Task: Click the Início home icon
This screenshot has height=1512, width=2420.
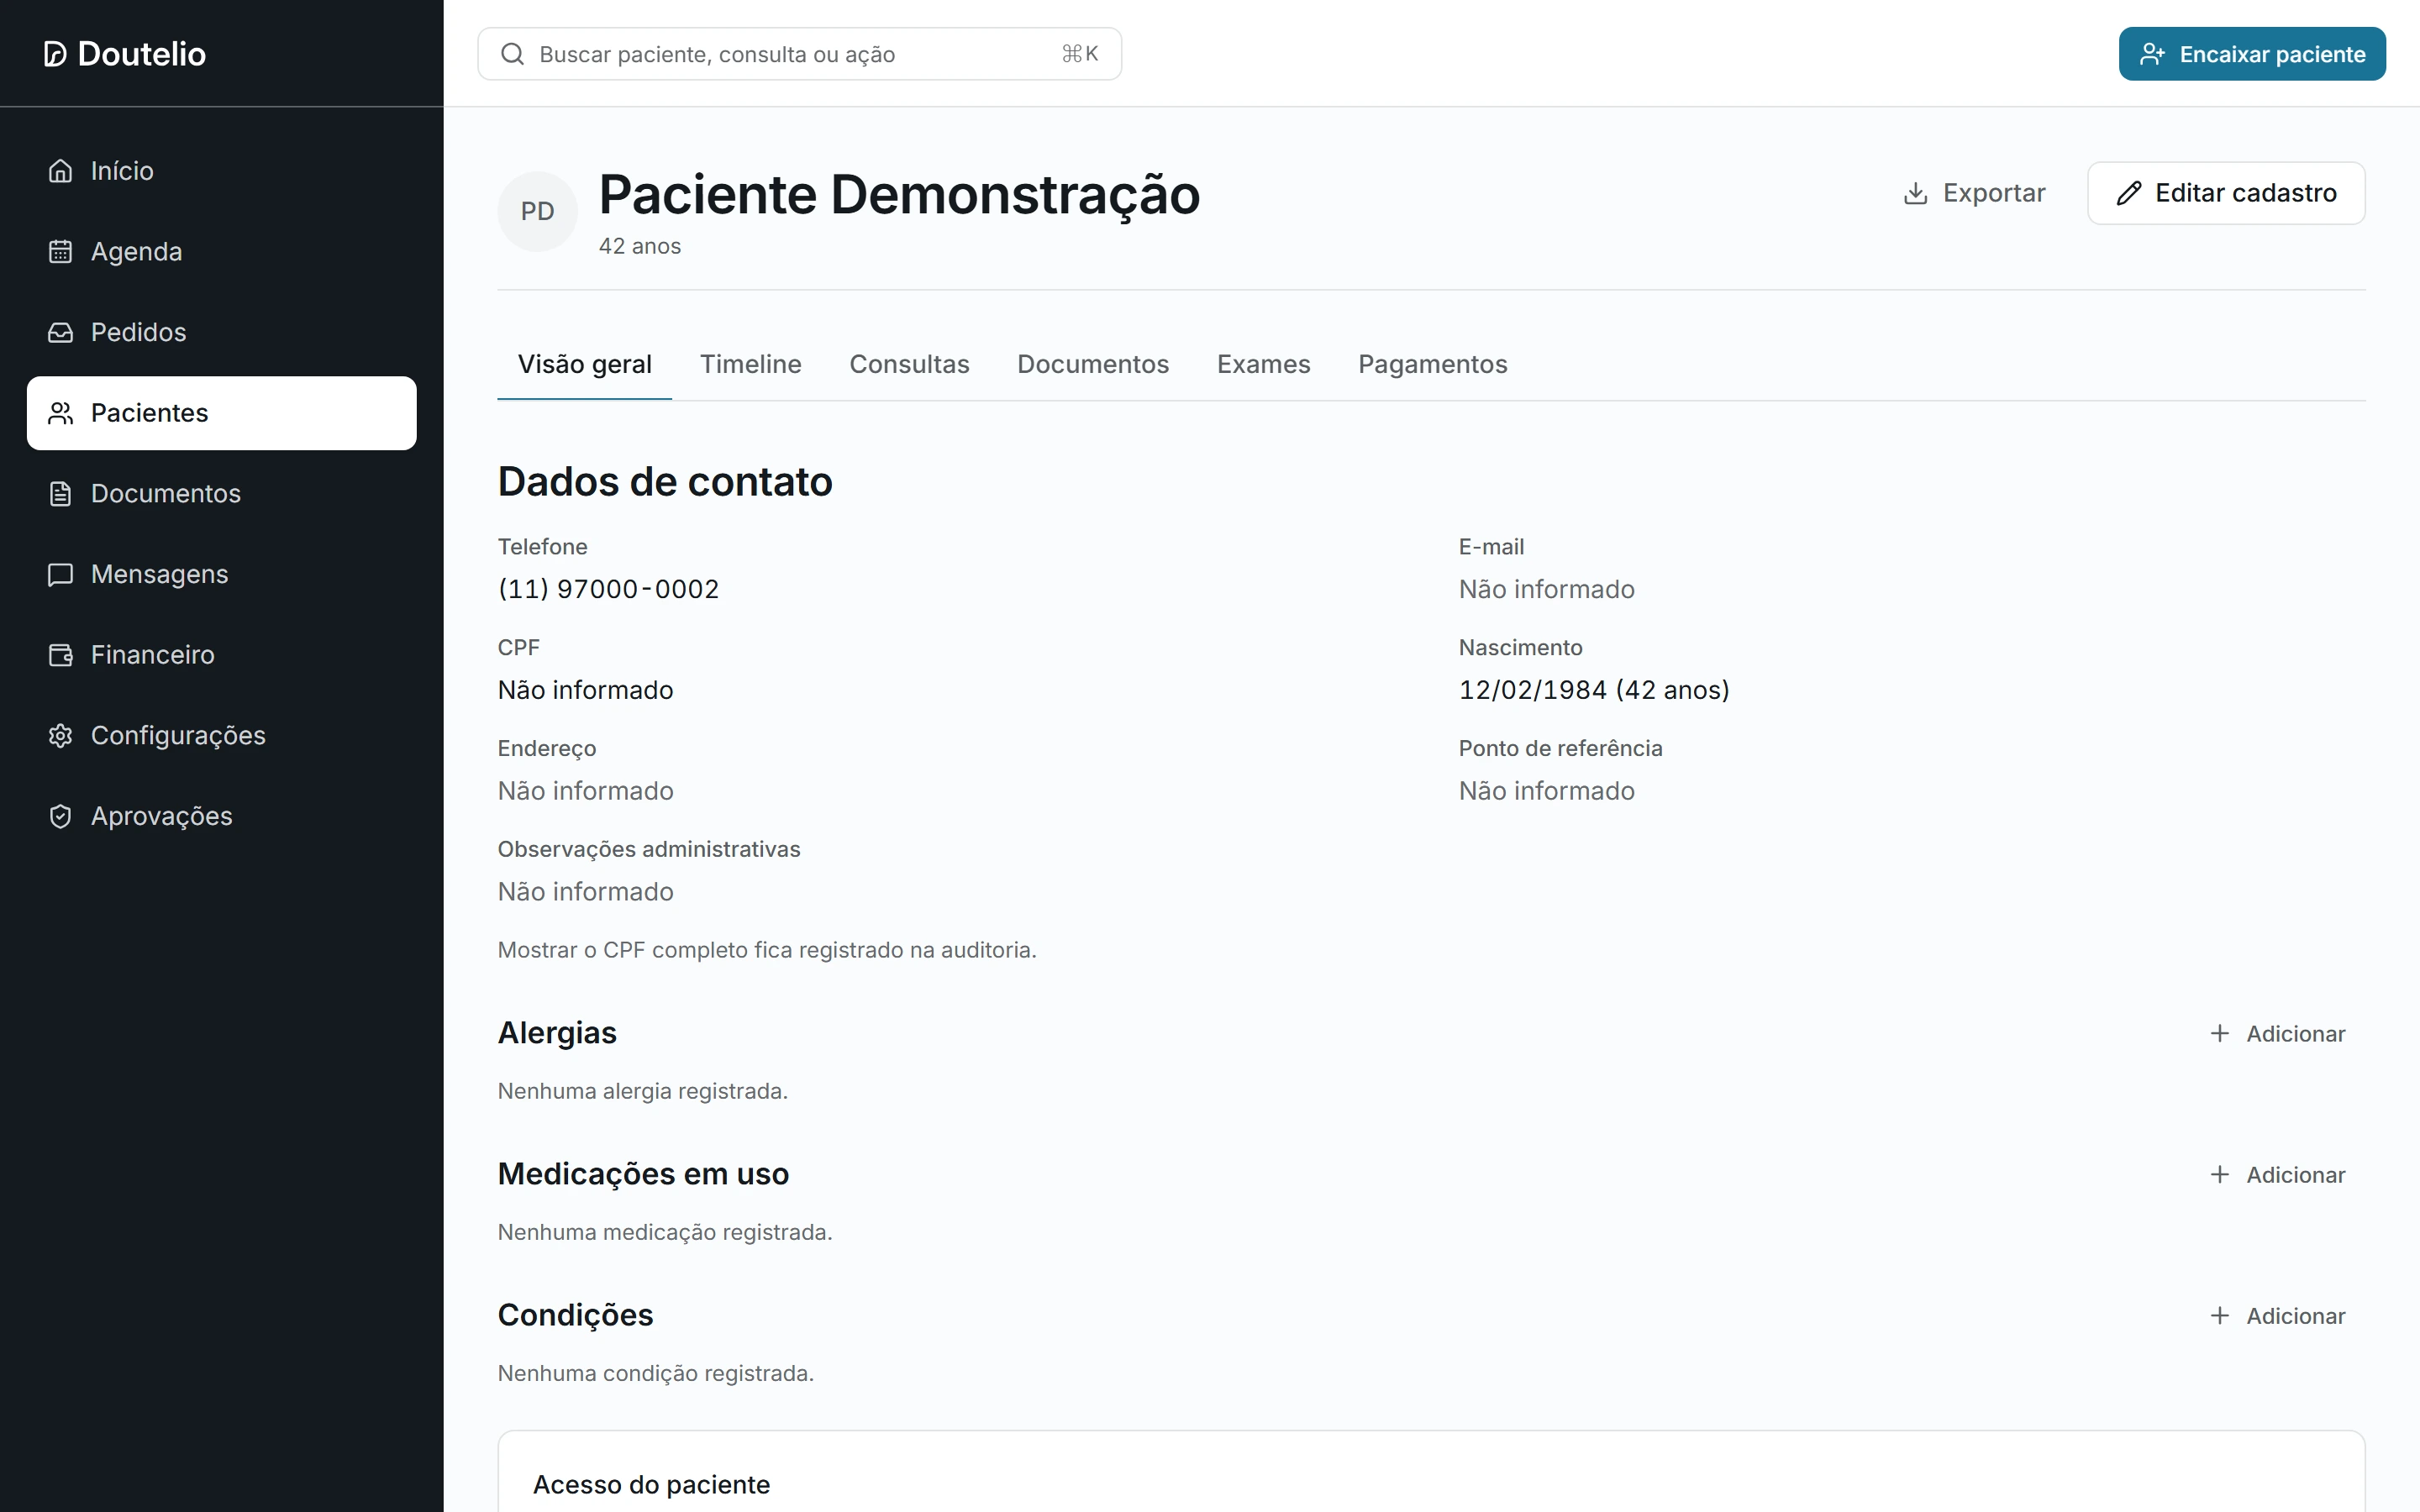Action: point(61,171)
